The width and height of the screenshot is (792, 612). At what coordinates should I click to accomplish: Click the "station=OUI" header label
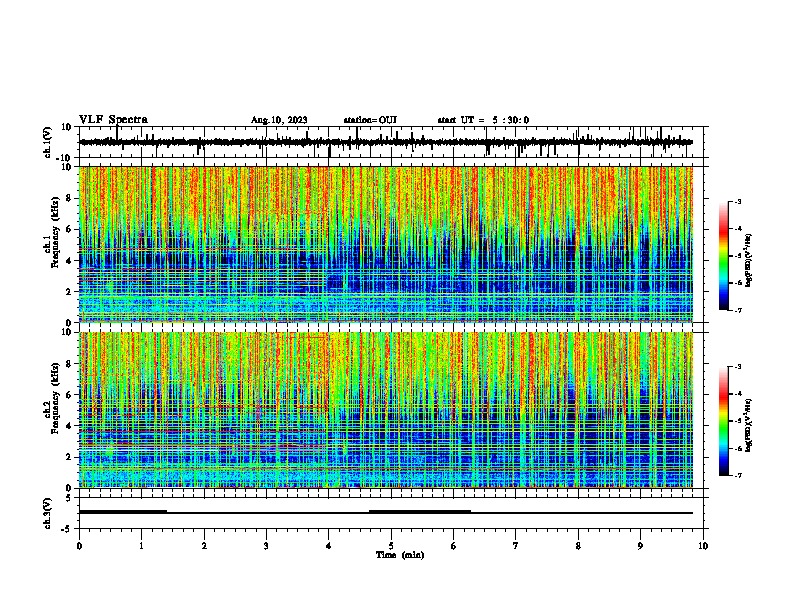pos(370,120)
